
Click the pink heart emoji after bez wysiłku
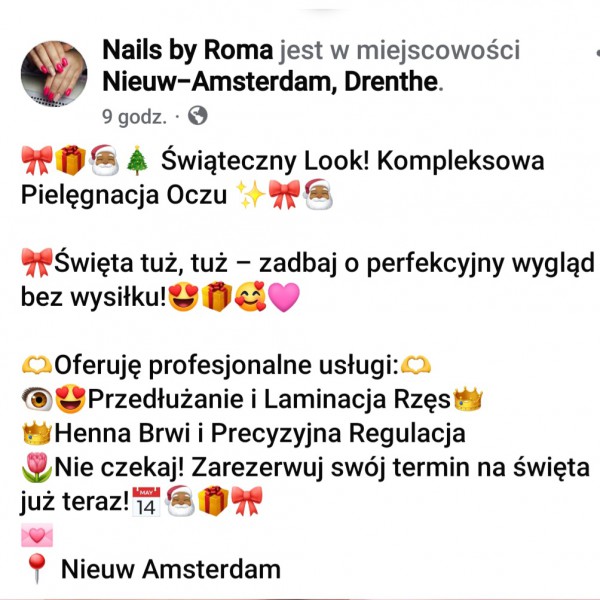(284, 297)
